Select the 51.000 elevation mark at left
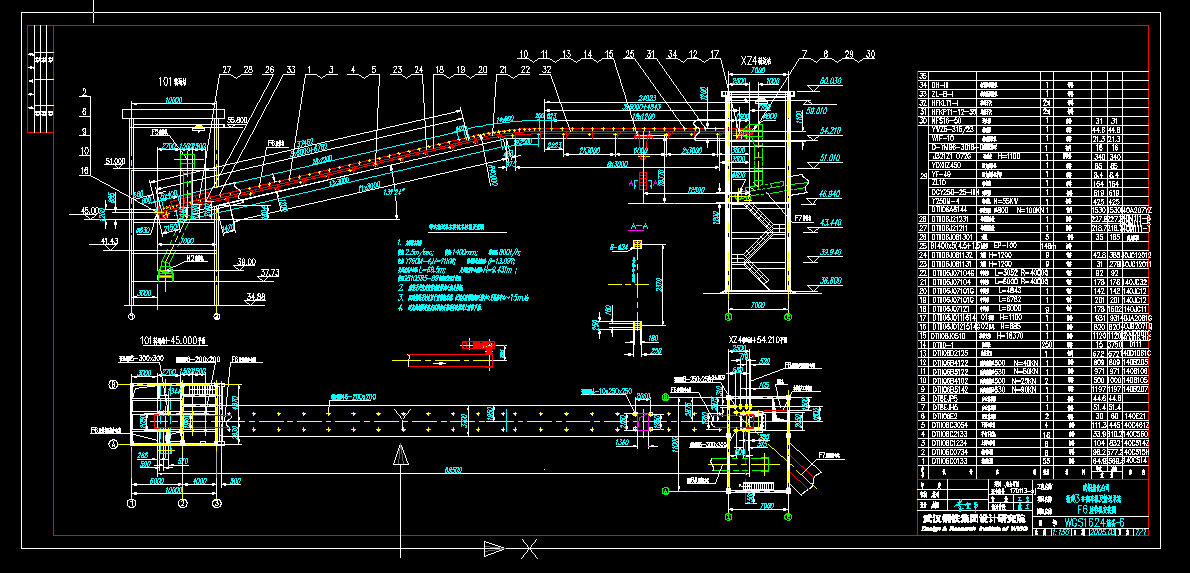The image size is (1190, 573). click(115, 161)
